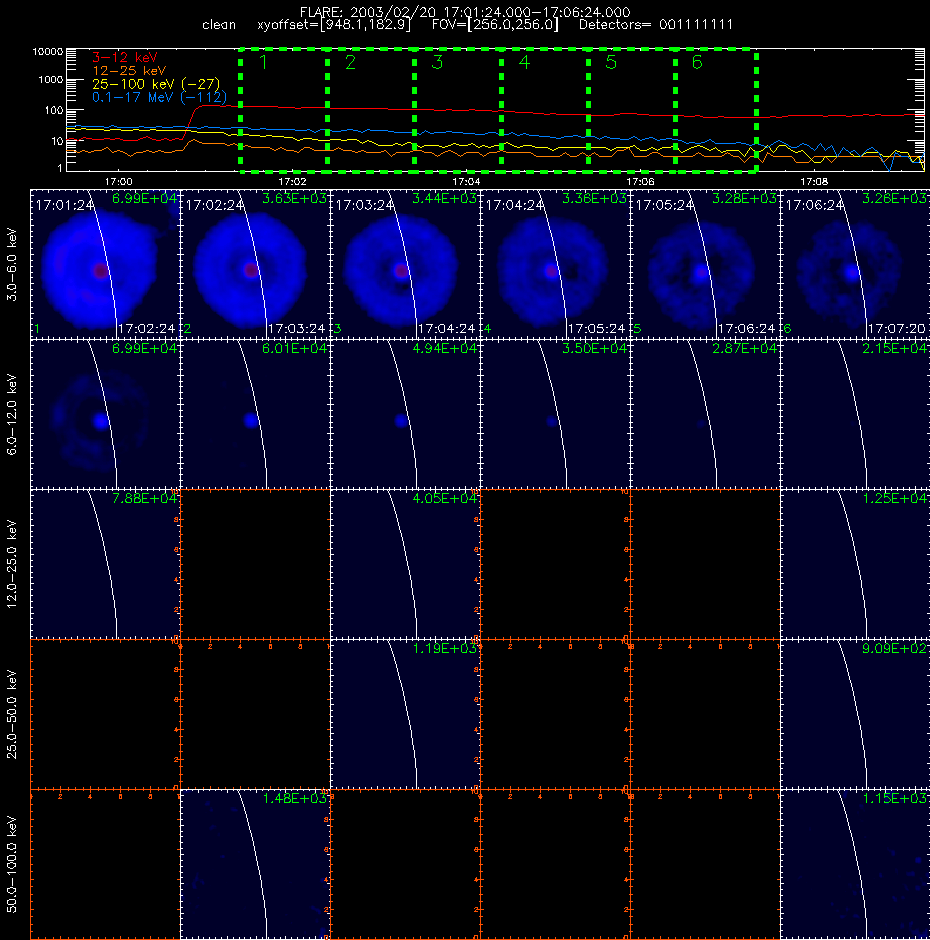Open the 3-6 keV image starting 17:04:24
Screen dimensions: 930x940
[x=555, y=264]
